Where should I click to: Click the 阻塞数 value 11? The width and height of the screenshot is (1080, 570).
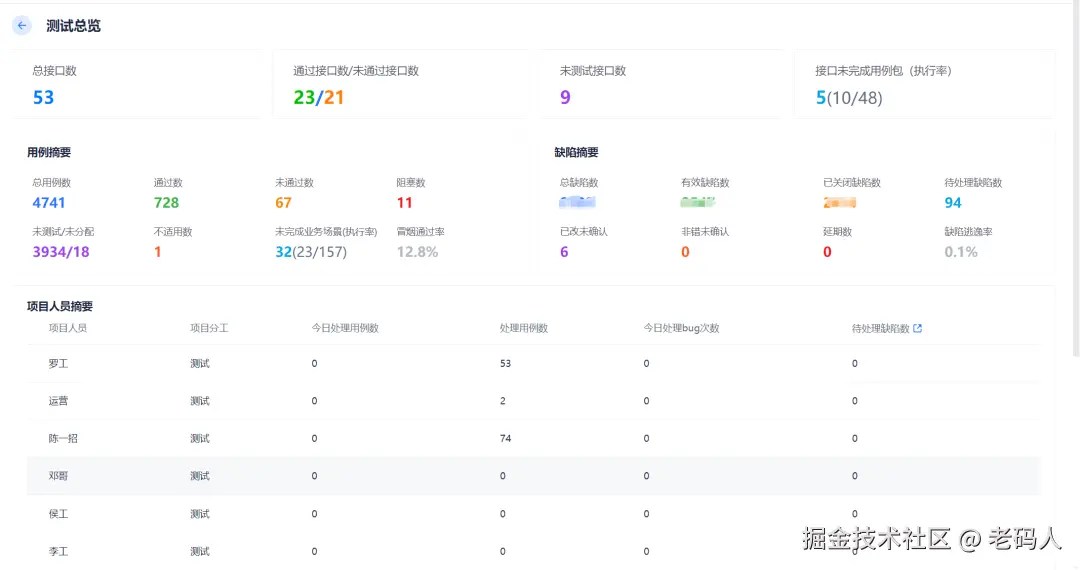(x=404, y=203)
